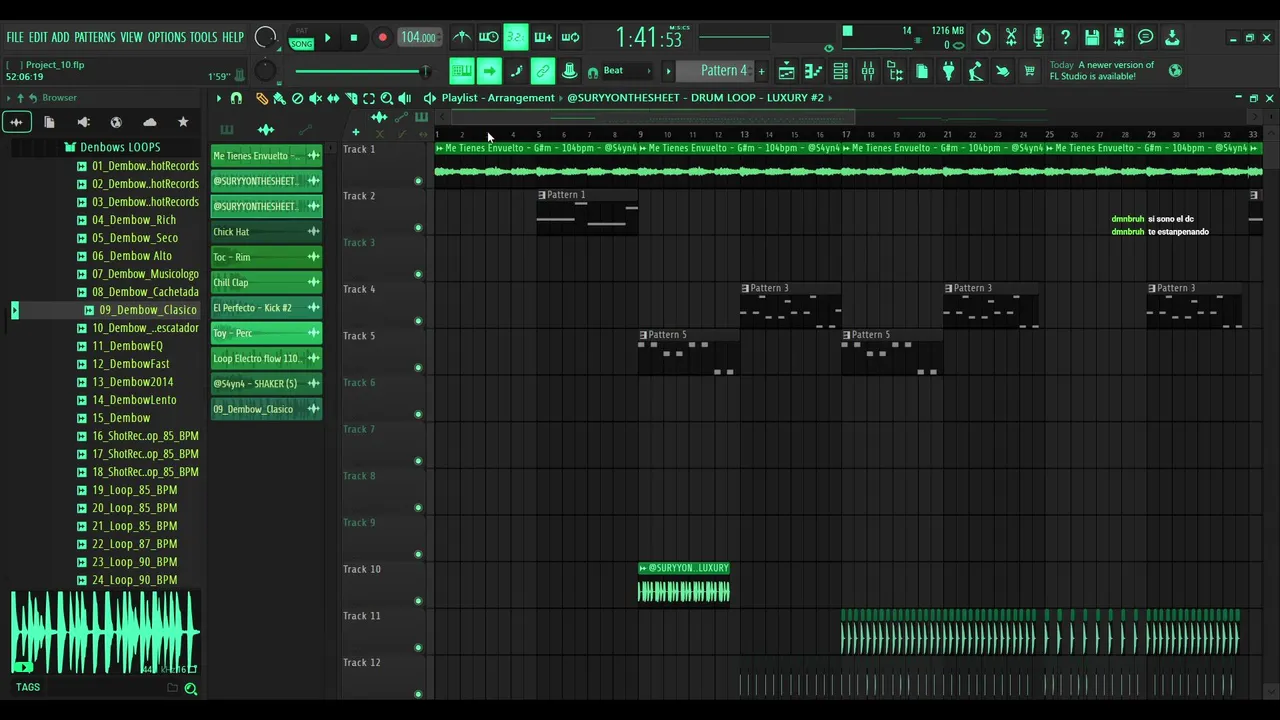
Task: Enable wait for input before recording
Action: coord(488,37)
